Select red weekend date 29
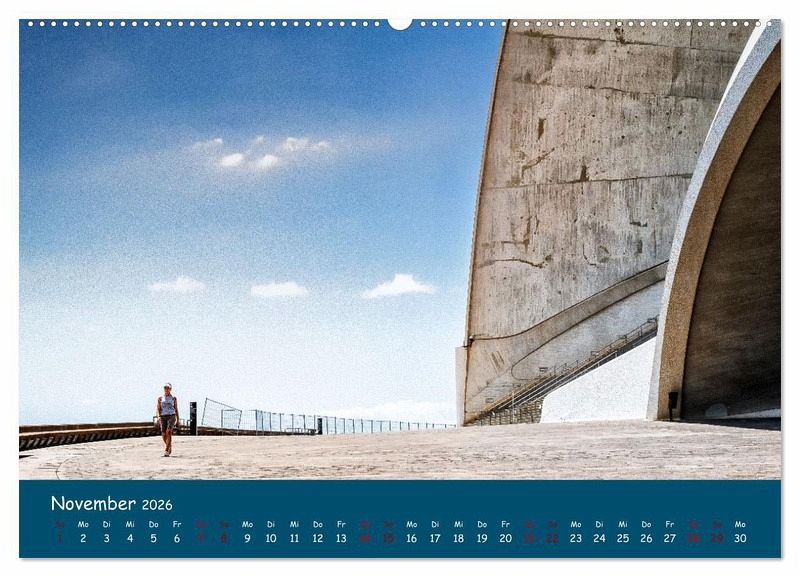Image resolution: width=800 pixels, height=577 pixels. 717,538
